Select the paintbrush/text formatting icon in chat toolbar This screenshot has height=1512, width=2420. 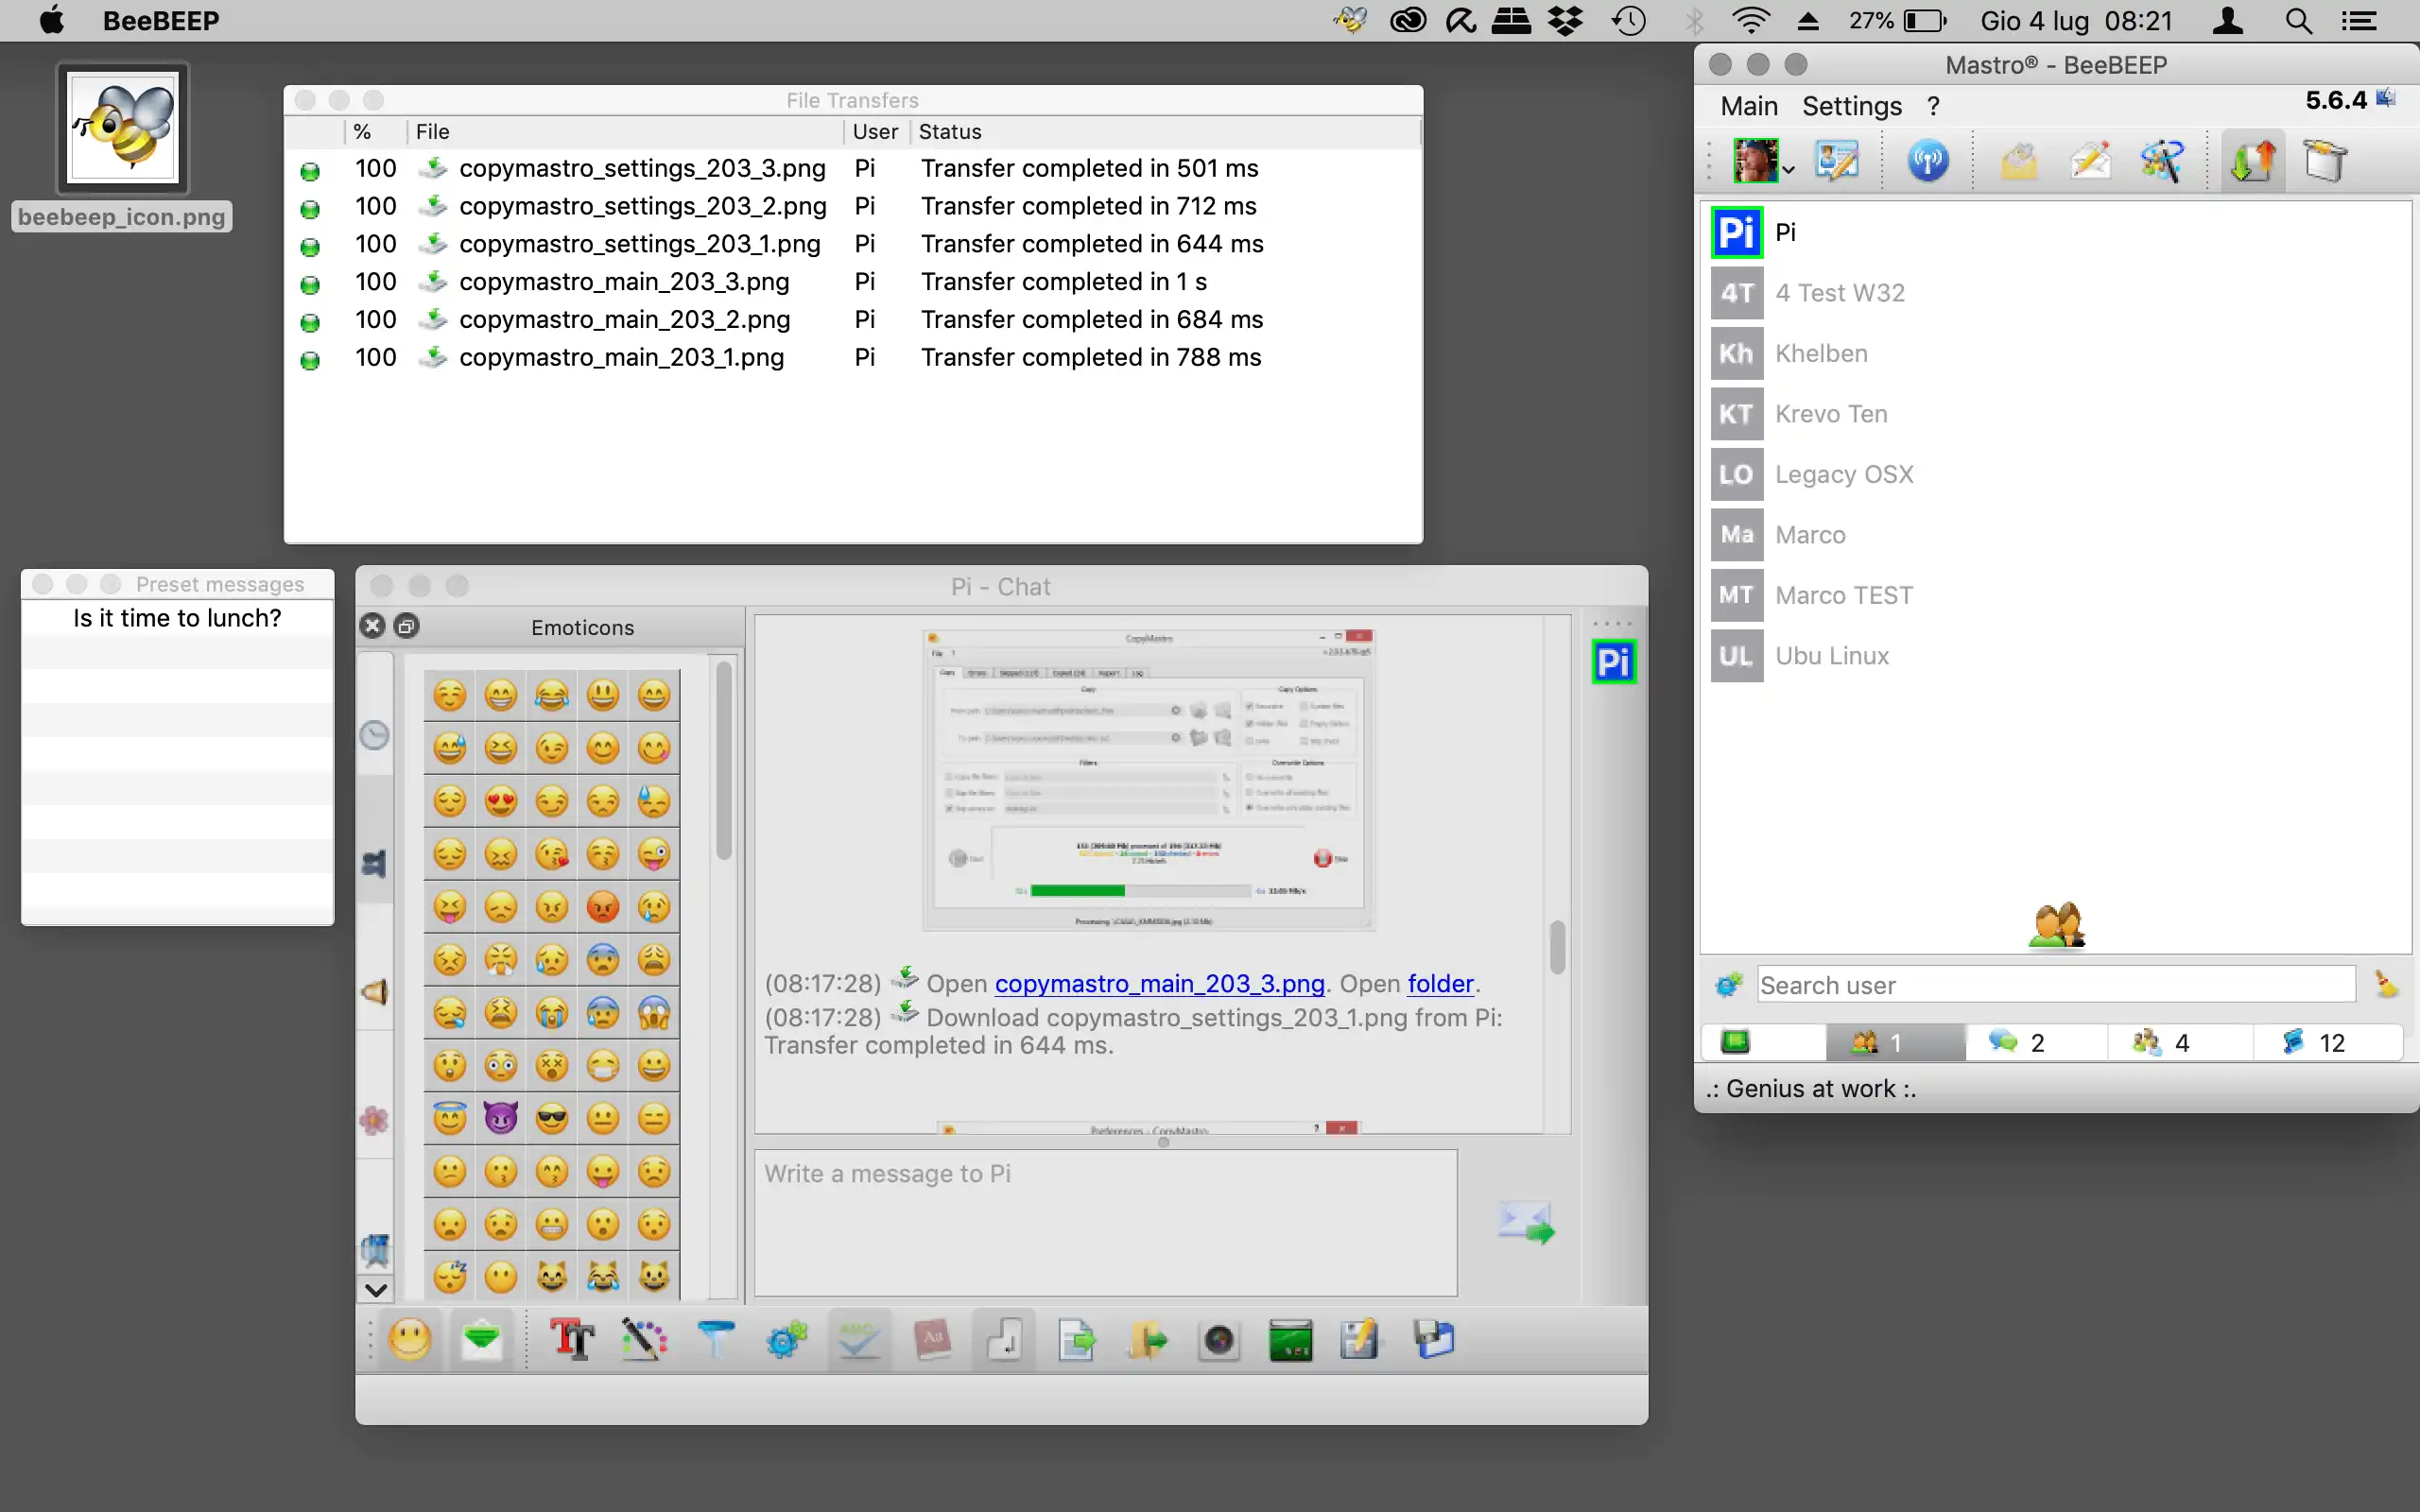(645, 1341)
